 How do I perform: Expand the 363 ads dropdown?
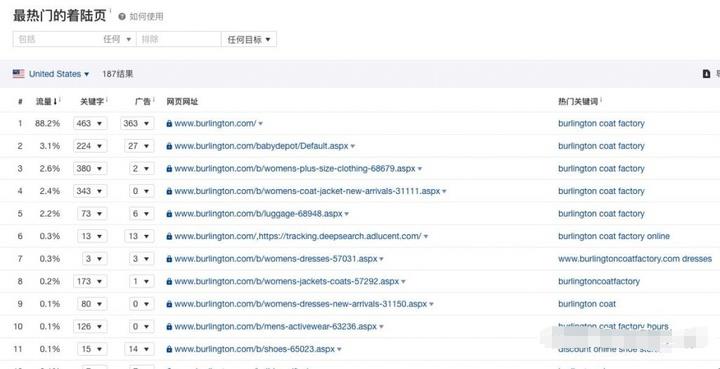137,123
